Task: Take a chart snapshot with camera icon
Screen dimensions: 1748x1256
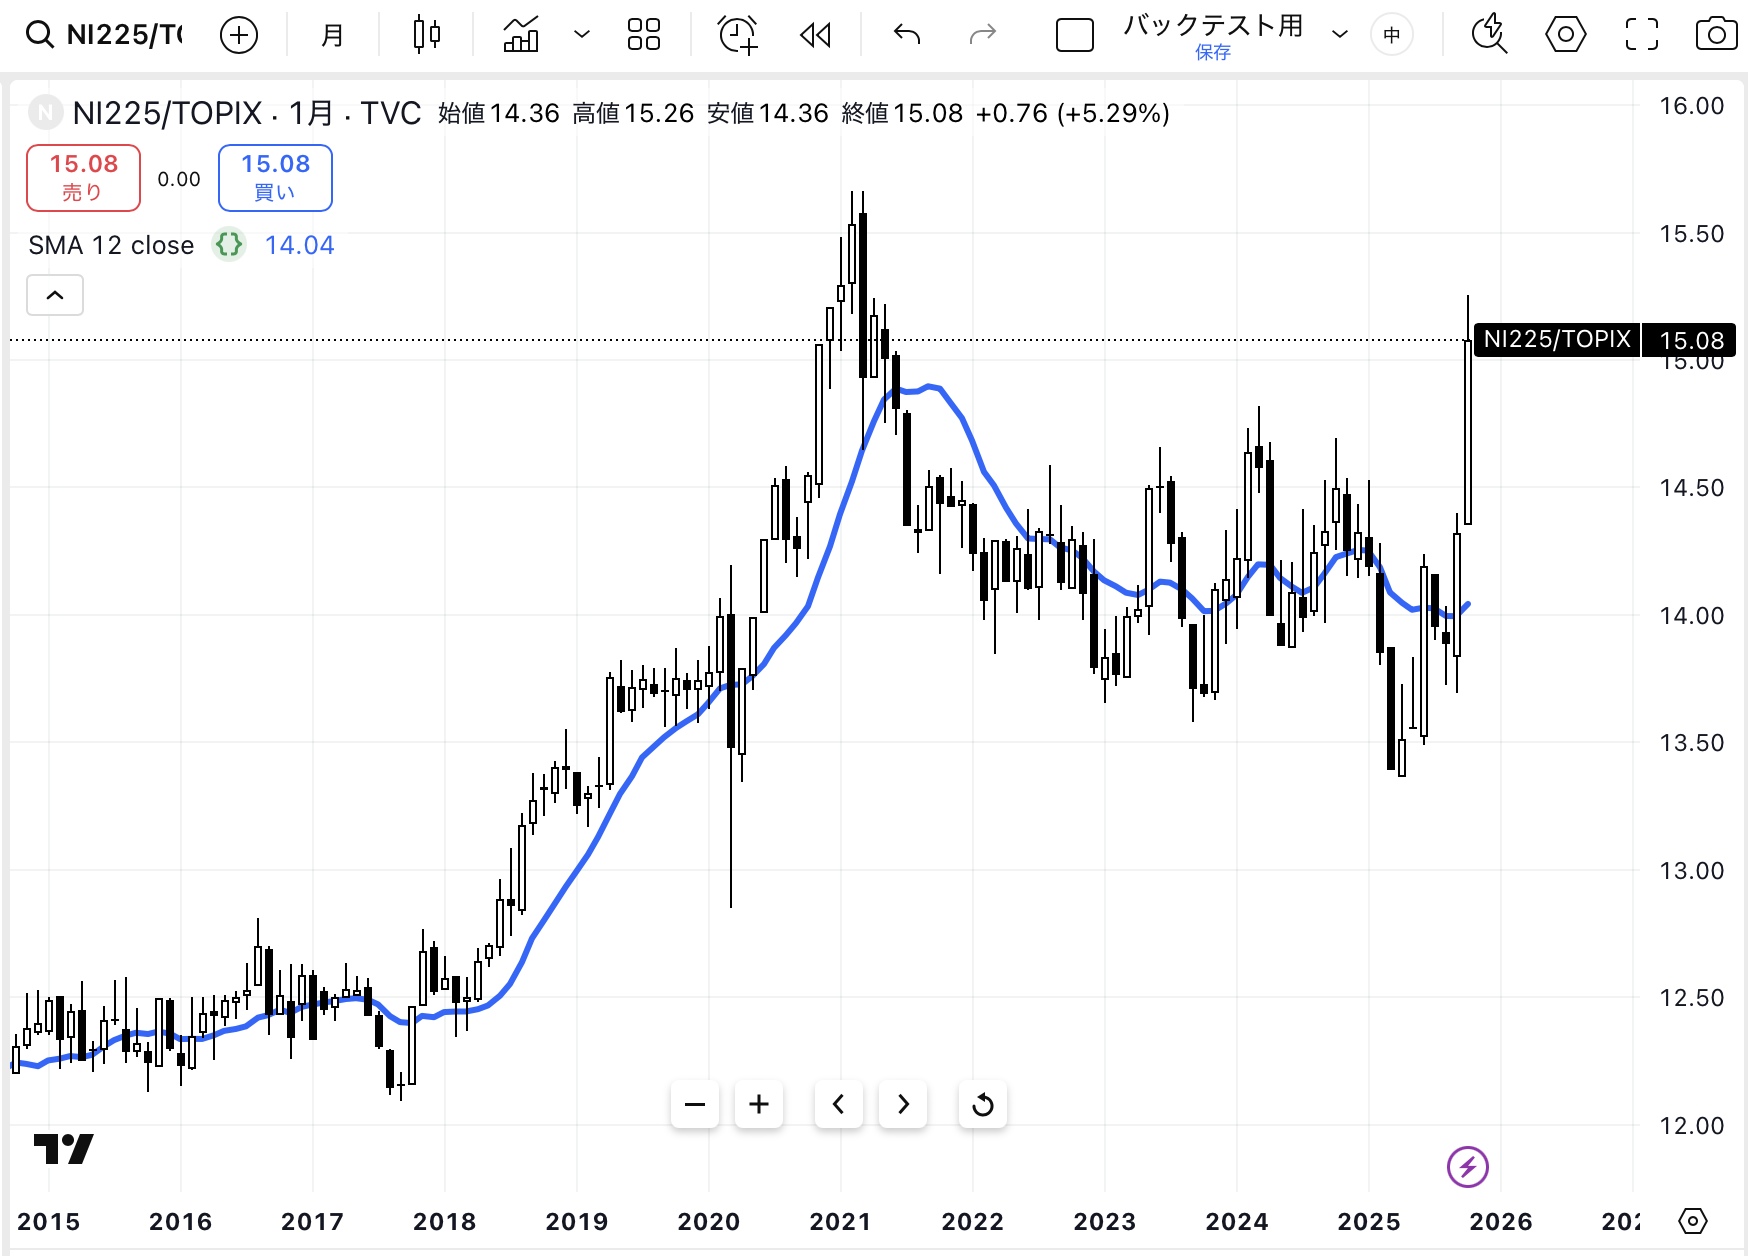Action: tap(1716, 35)
